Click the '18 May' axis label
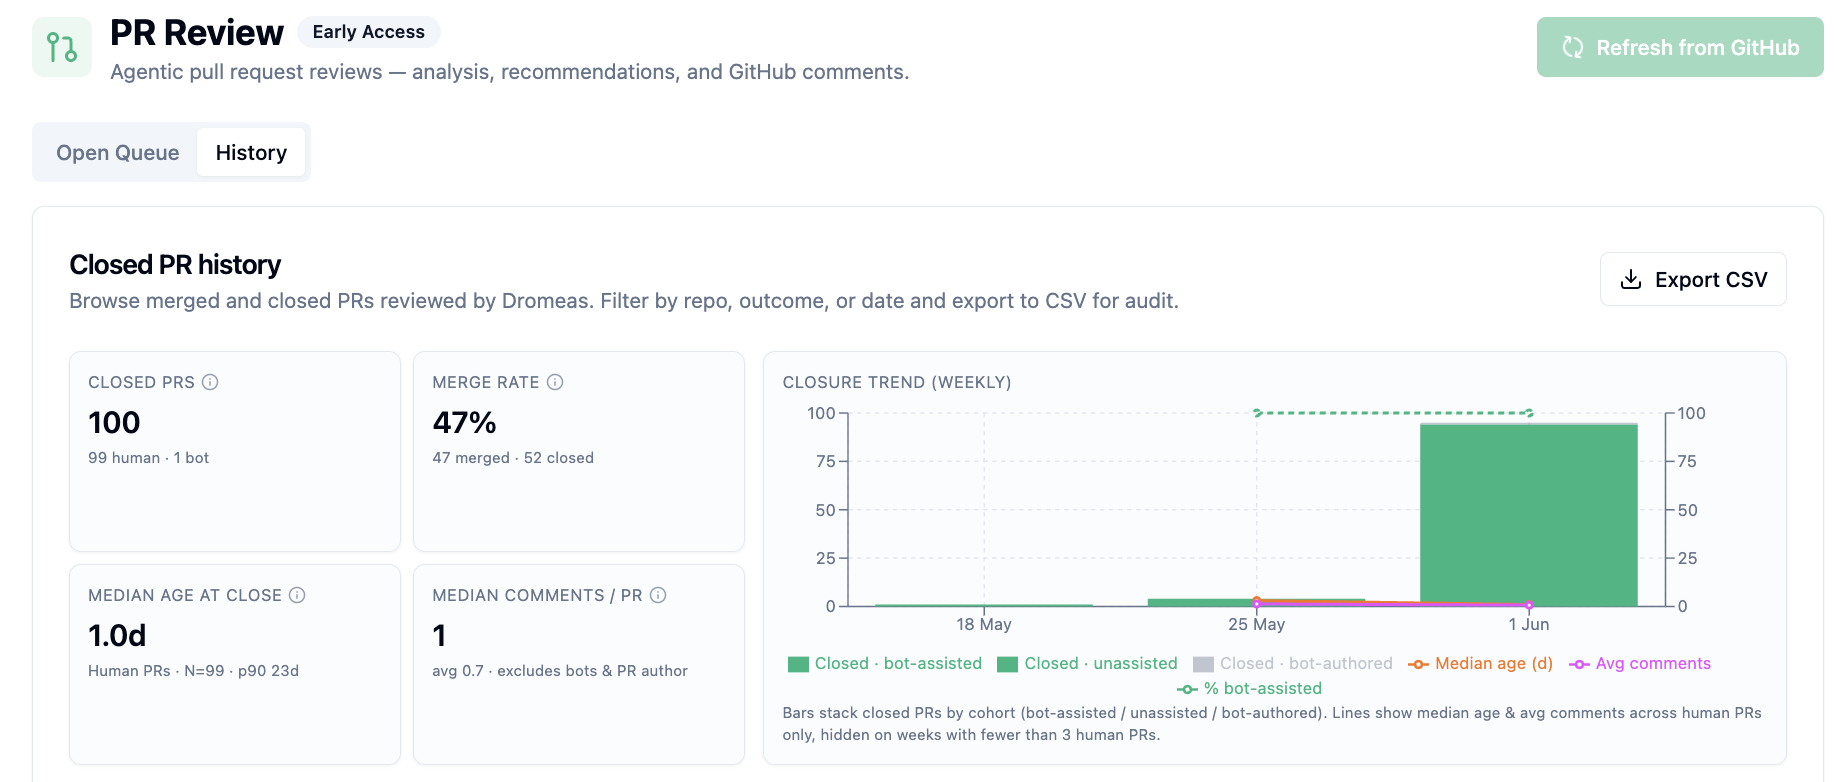Screen dimensions: 1836x782 pyautogui.click(x=984, y=624)
